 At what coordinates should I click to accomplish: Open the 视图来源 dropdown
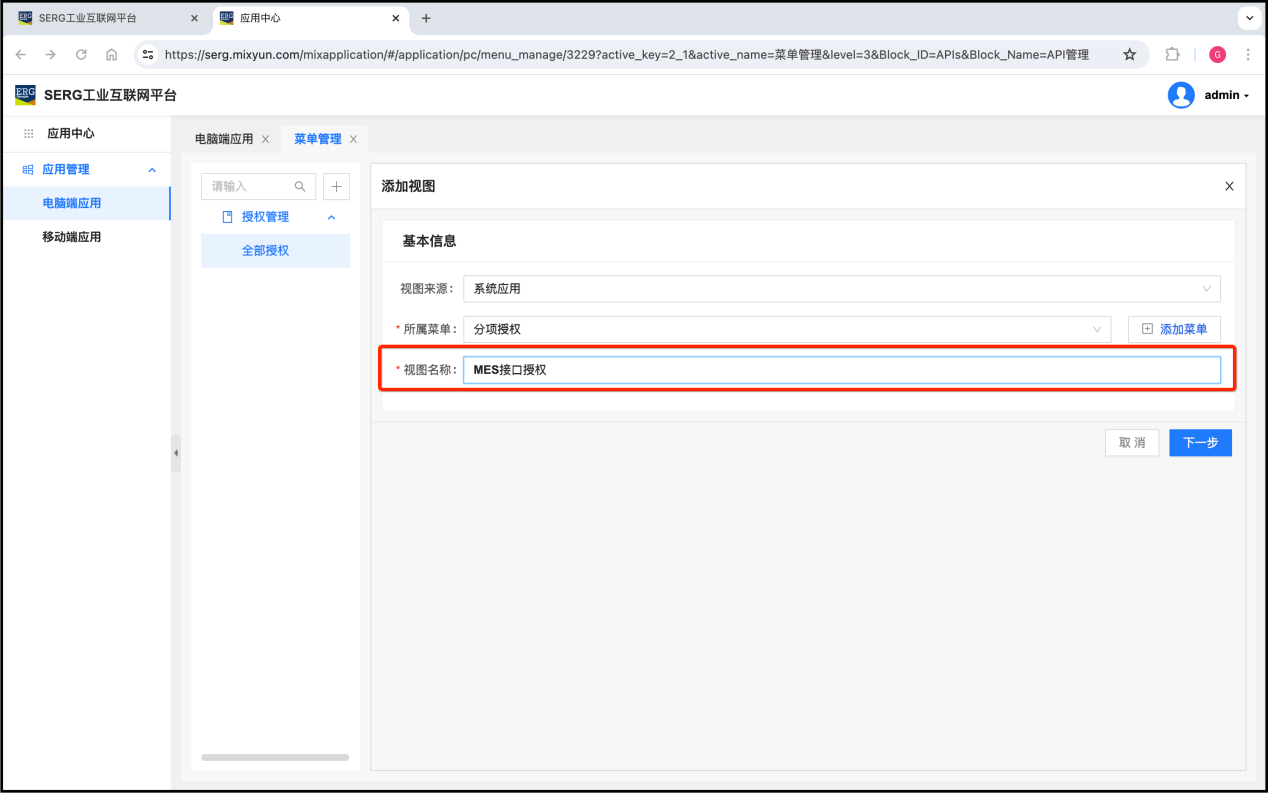pos(841,289)
